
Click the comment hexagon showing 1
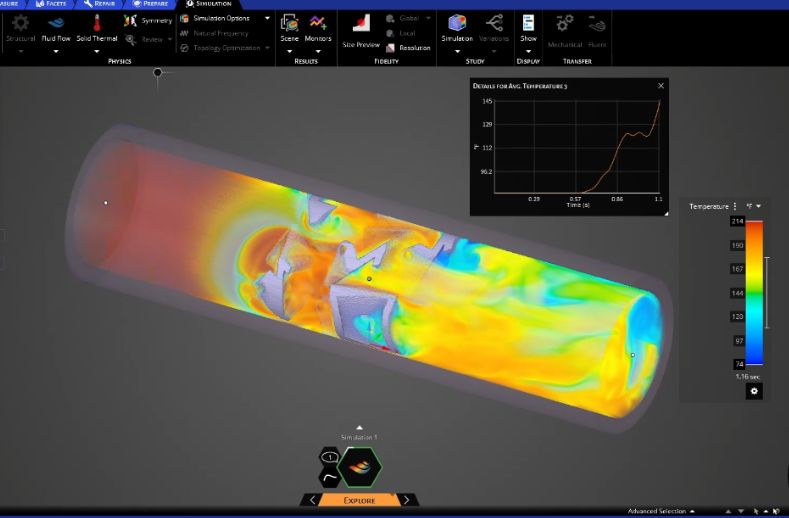tap(330, 458)
